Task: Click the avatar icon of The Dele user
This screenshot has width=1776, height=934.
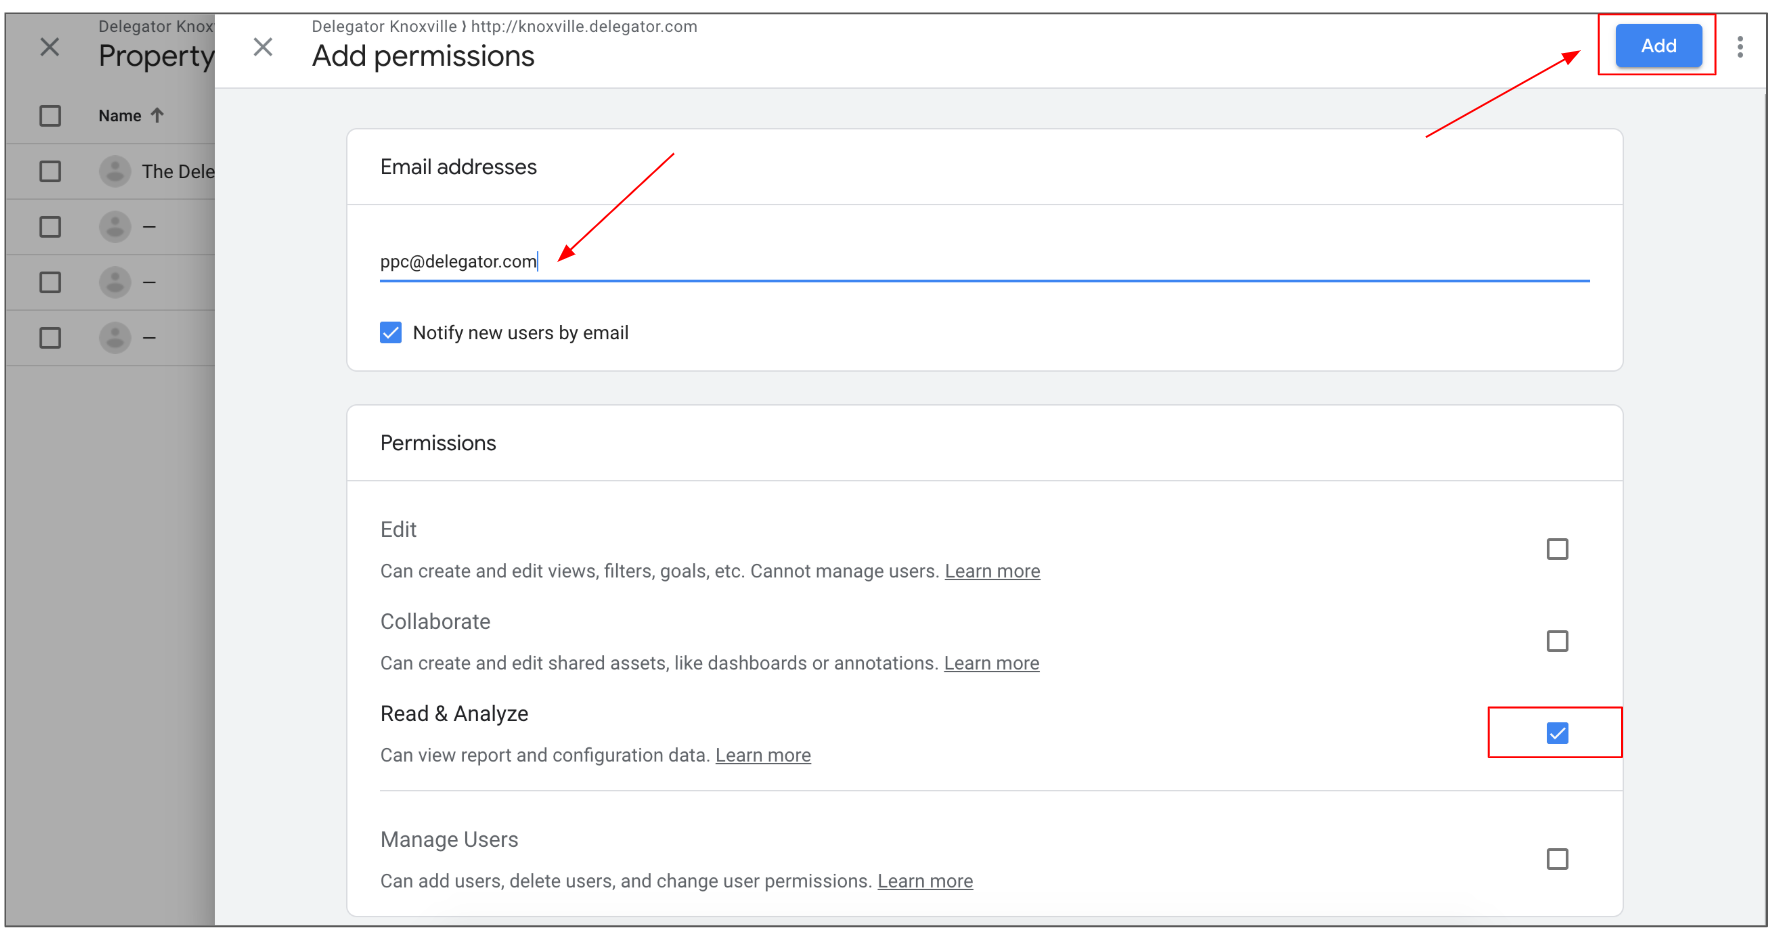Action: click(x=115, y=171)
